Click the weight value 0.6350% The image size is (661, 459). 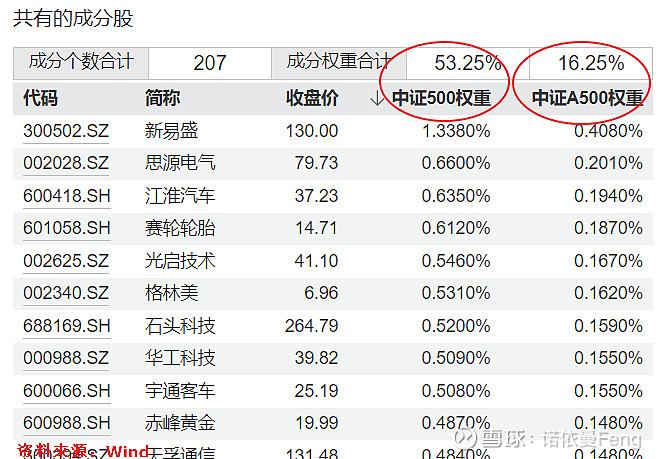(456, 196)
